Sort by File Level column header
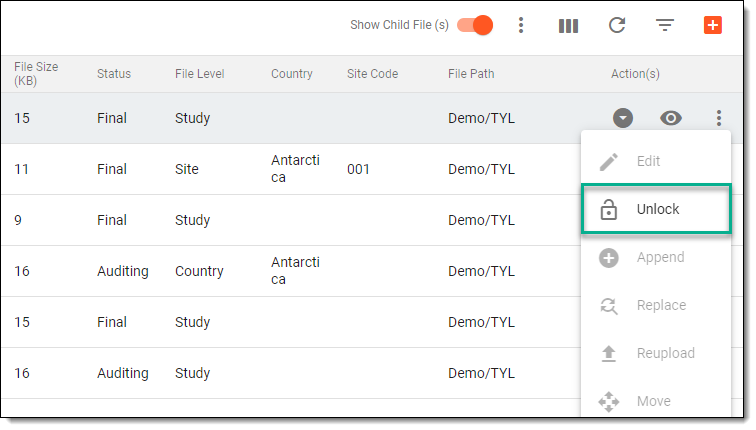Image resolution: width=756 pixels, height=430 pixels. click(200, 74)
